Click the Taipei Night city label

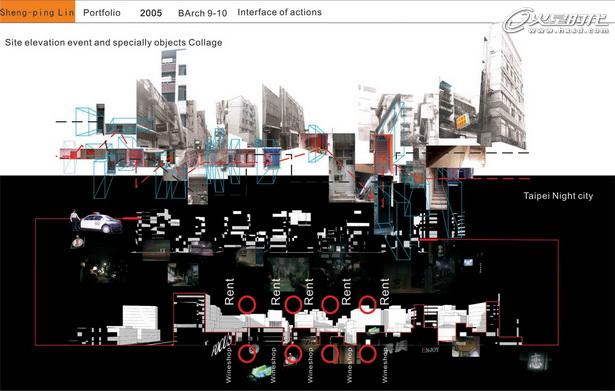point(558,196)
